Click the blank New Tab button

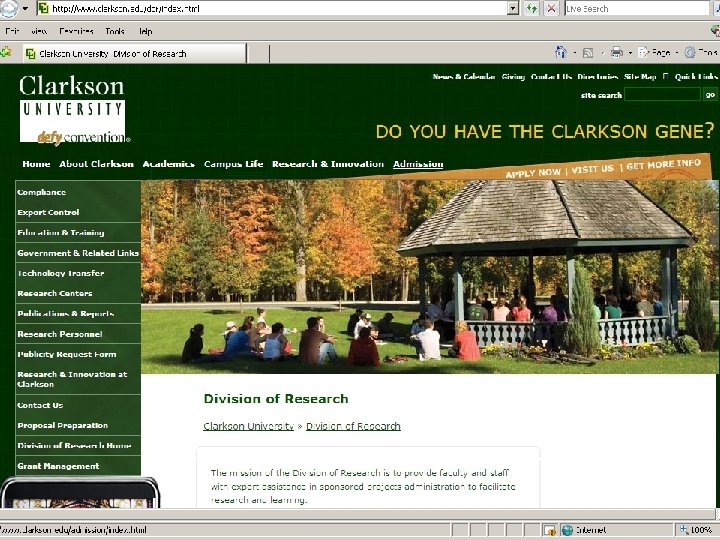(259, 54)
